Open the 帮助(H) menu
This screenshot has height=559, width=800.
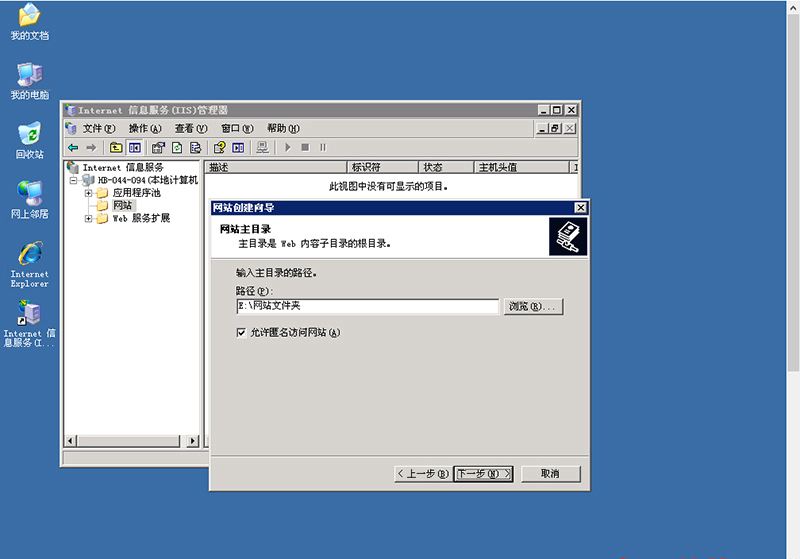(283, 129)
